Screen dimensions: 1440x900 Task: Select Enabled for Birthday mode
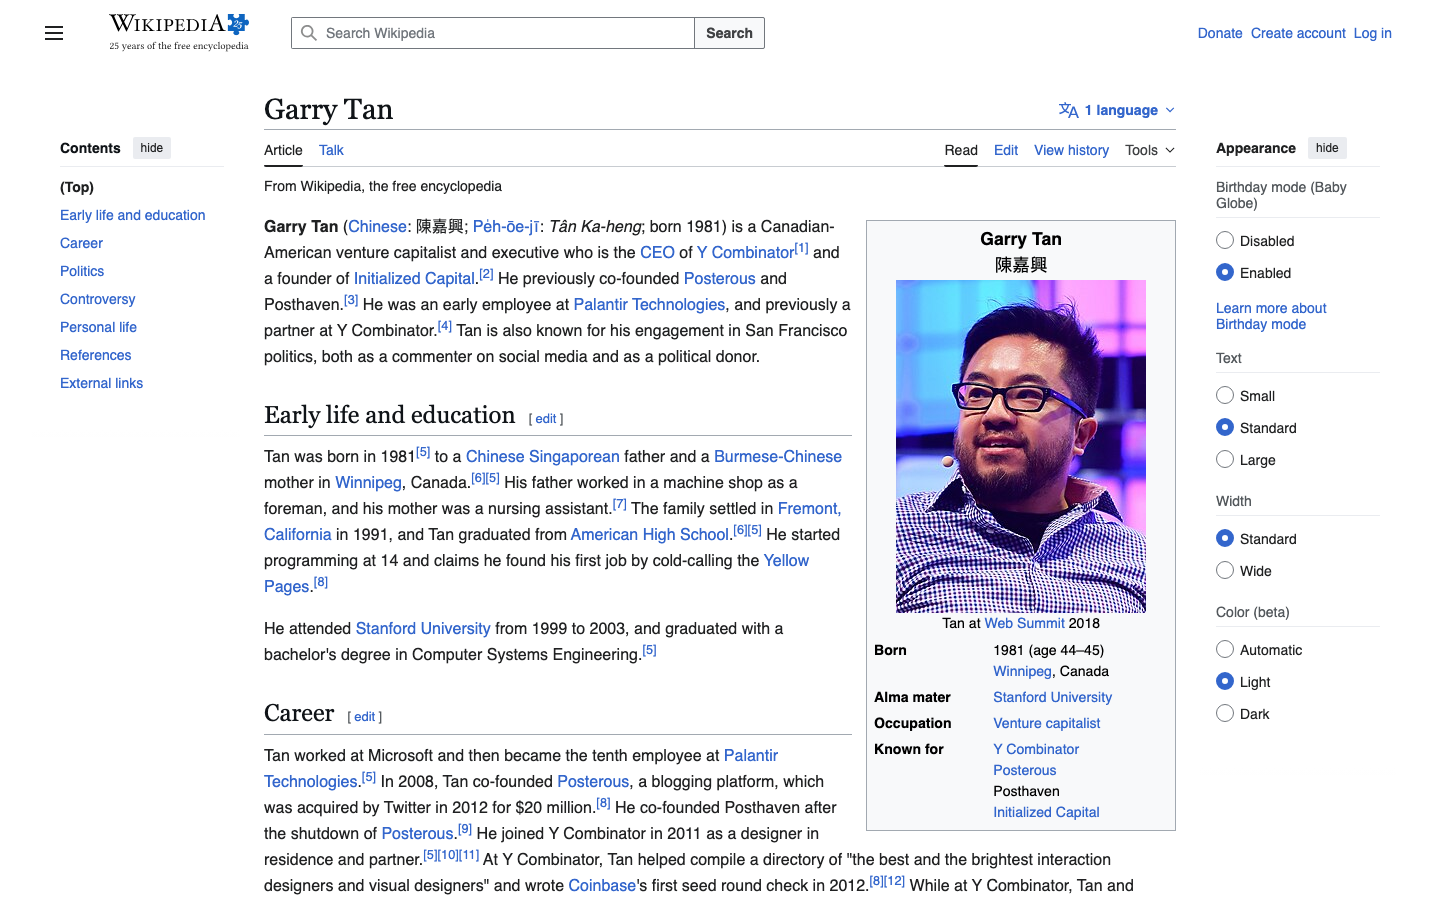(x=1225, y=272)
